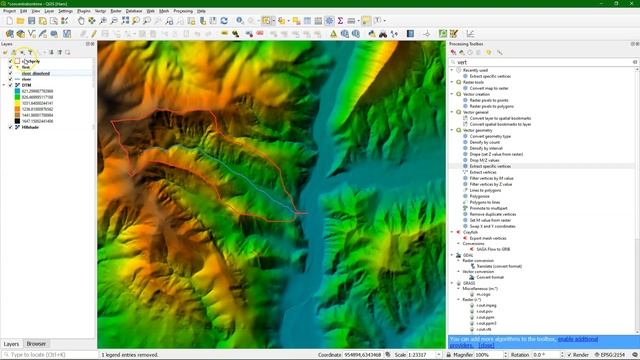
Task: Select the Identify Features tool
Action: [x=240, y=20]
